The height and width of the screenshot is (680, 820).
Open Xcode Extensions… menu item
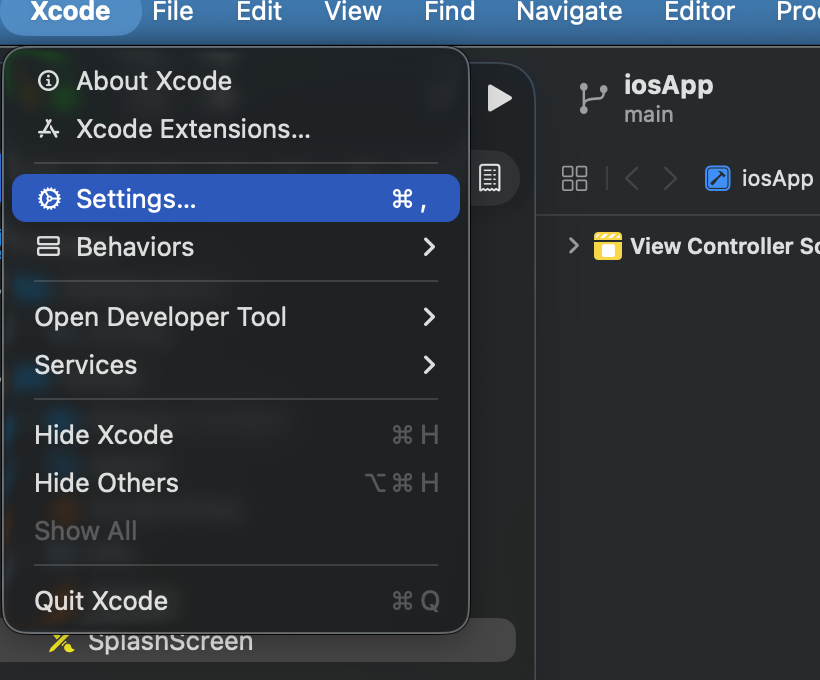pyautogui.click(x=193, y=129)
